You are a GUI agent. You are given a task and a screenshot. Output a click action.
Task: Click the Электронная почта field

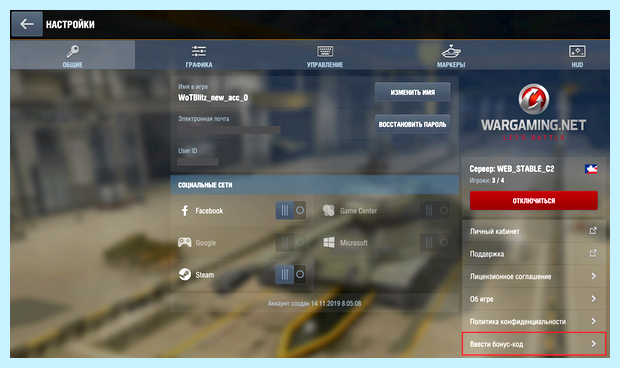(x=229, y=130)
